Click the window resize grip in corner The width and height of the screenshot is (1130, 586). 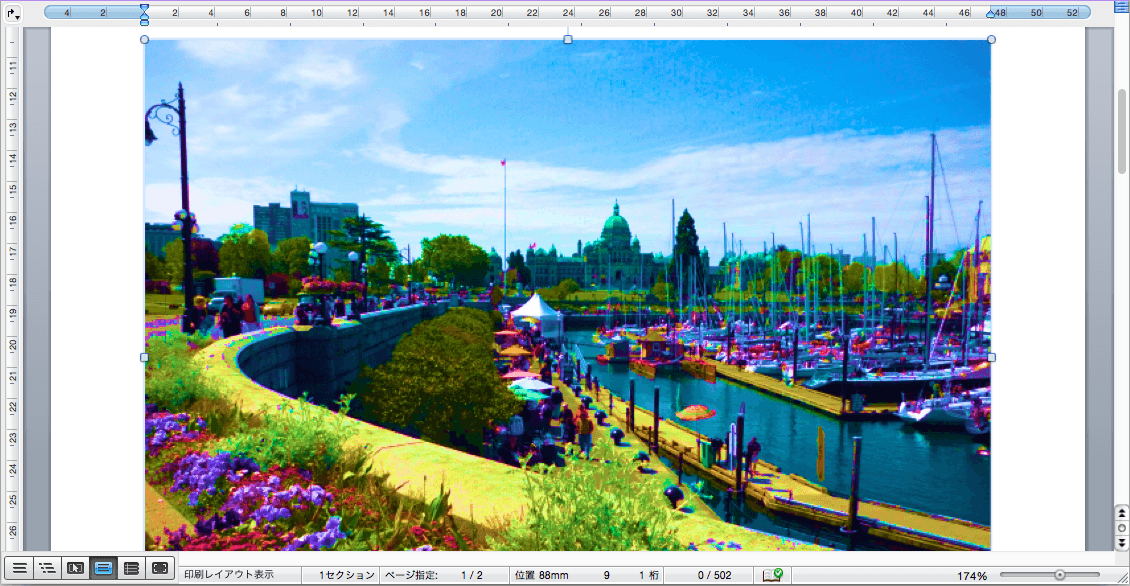pos(1122,577)
